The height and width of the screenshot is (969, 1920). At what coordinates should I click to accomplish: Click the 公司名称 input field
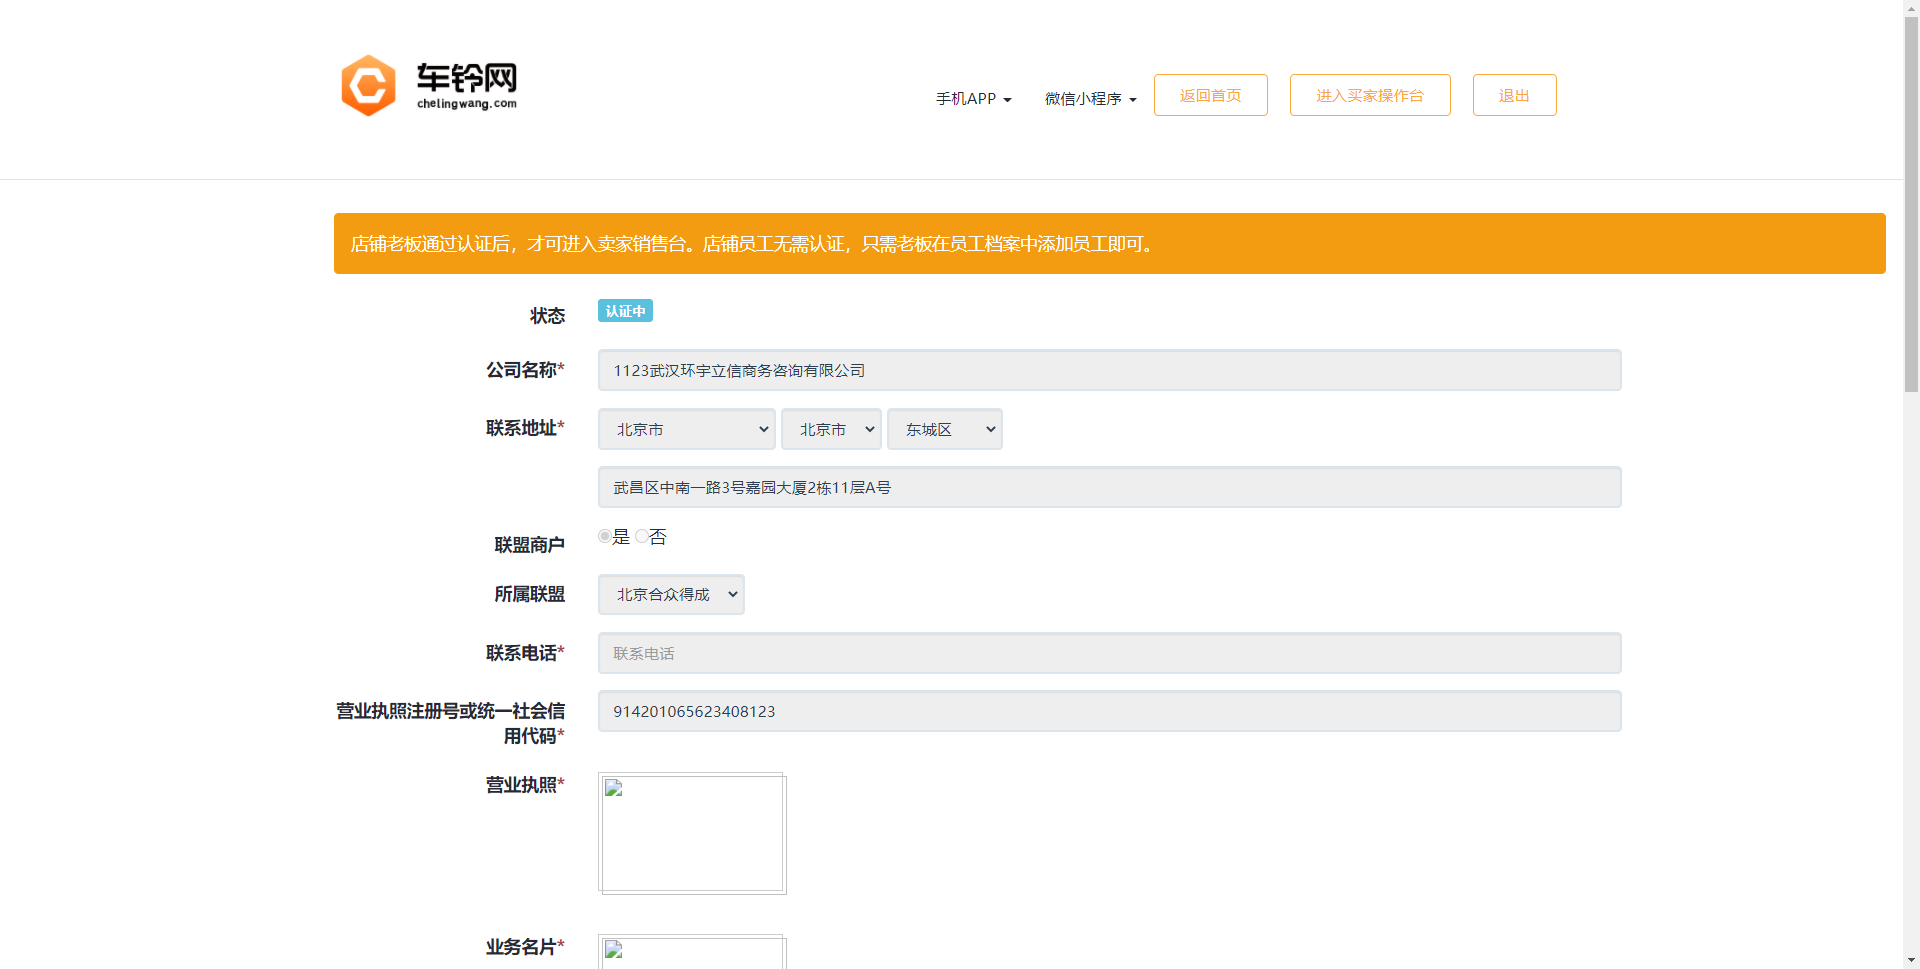1109,370
